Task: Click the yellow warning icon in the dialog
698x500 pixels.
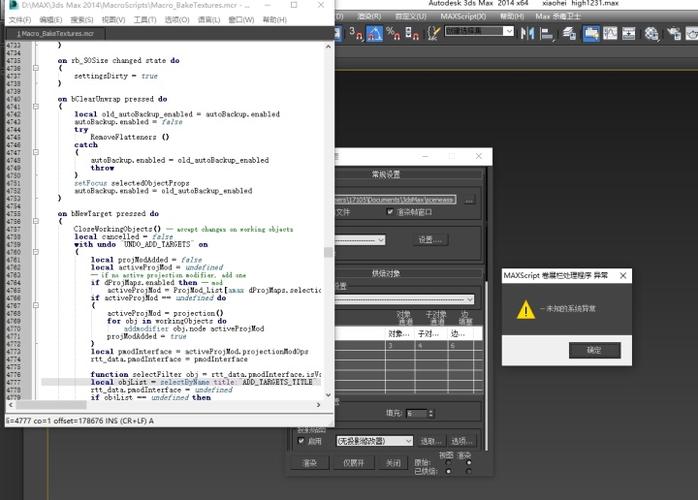Action: pos(525,310)
